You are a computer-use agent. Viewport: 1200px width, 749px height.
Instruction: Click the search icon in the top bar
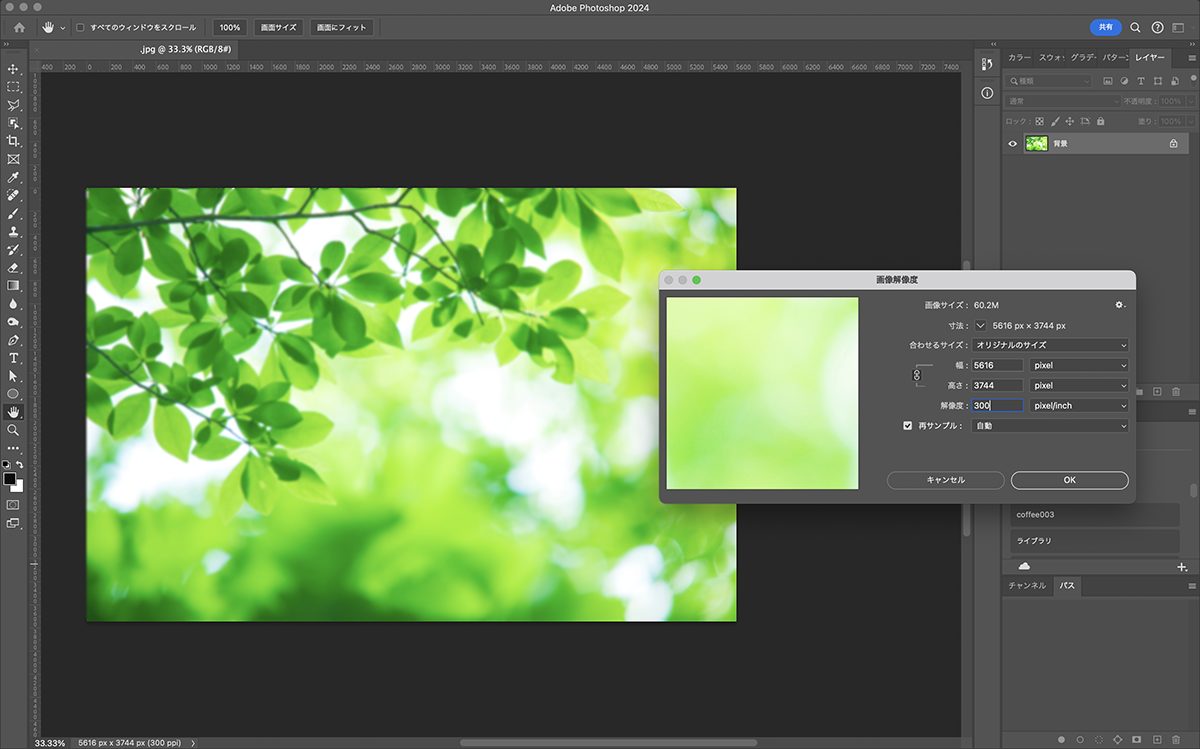pos(1135,28)
